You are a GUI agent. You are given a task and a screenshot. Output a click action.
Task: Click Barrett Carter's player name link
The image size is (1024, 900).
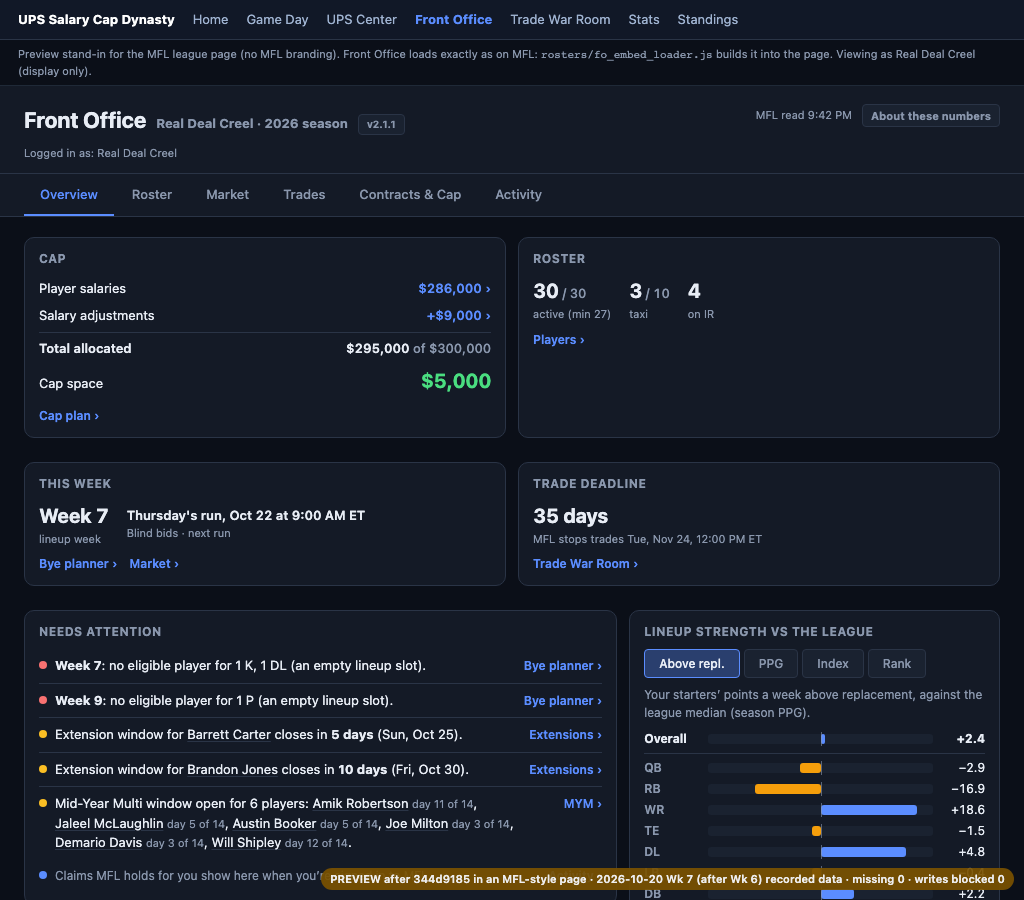pos(229,735)
